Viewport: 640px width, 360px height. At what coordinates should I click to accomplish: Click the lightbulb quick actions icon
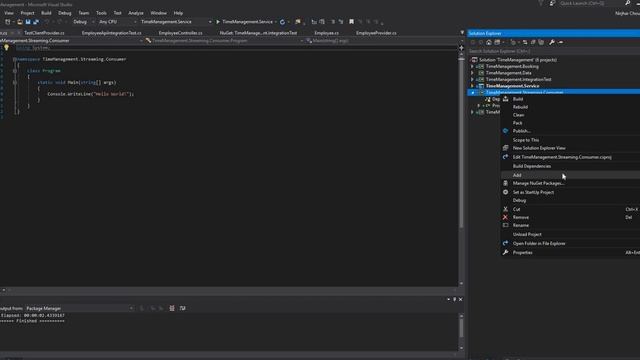[x=7, y=48]
